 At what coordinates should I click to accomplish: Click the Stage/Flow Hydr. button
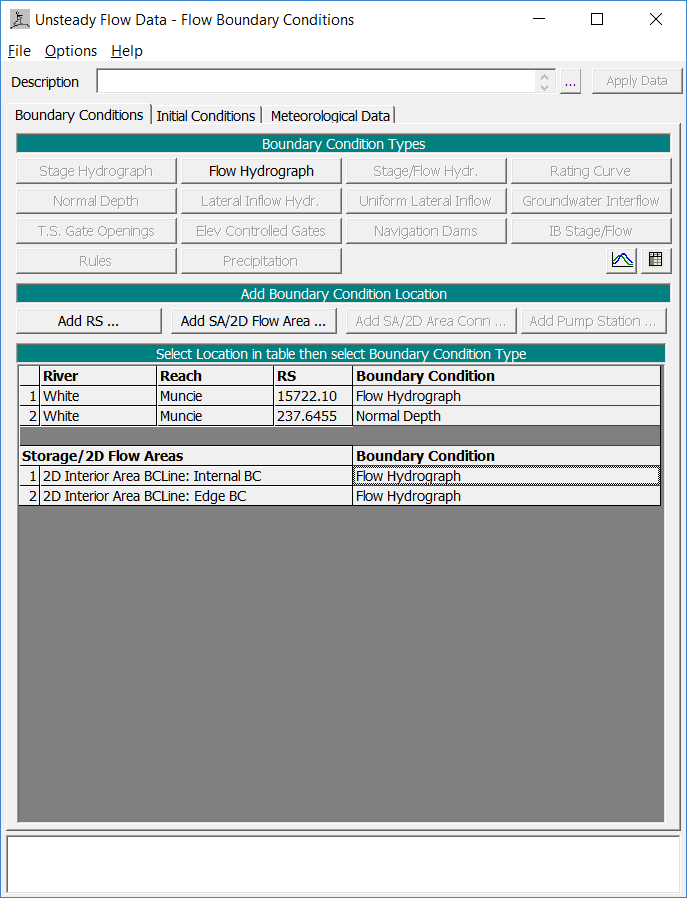click(x=426, y=171)
